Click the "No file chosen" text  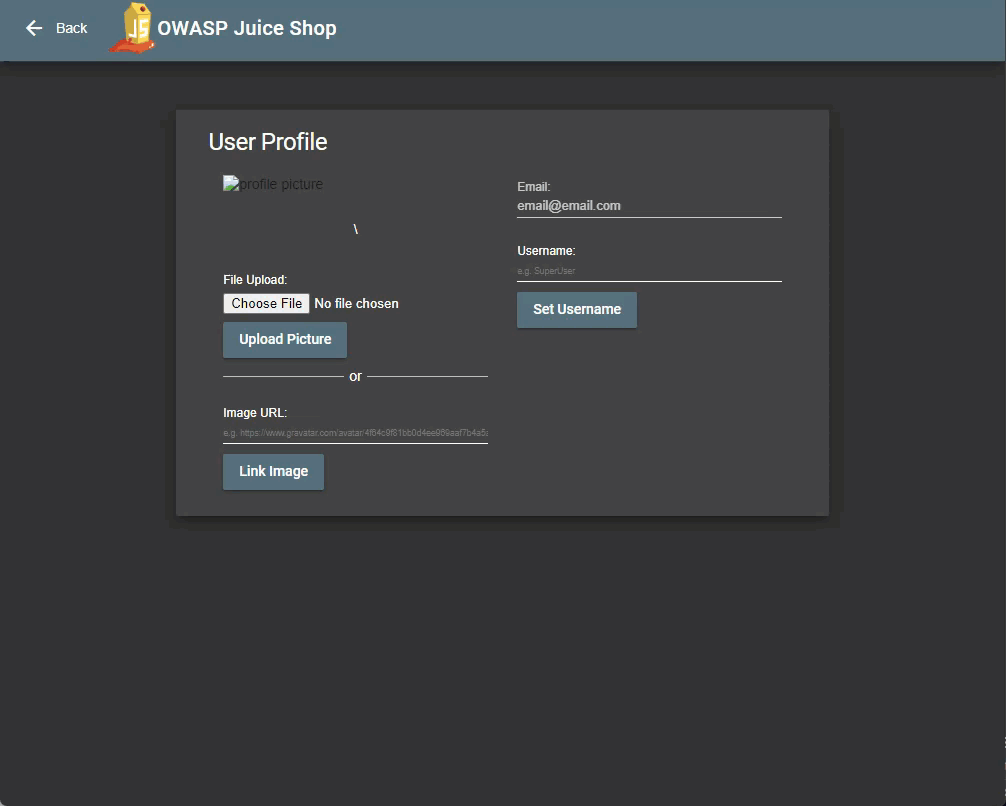click(356, 303)
